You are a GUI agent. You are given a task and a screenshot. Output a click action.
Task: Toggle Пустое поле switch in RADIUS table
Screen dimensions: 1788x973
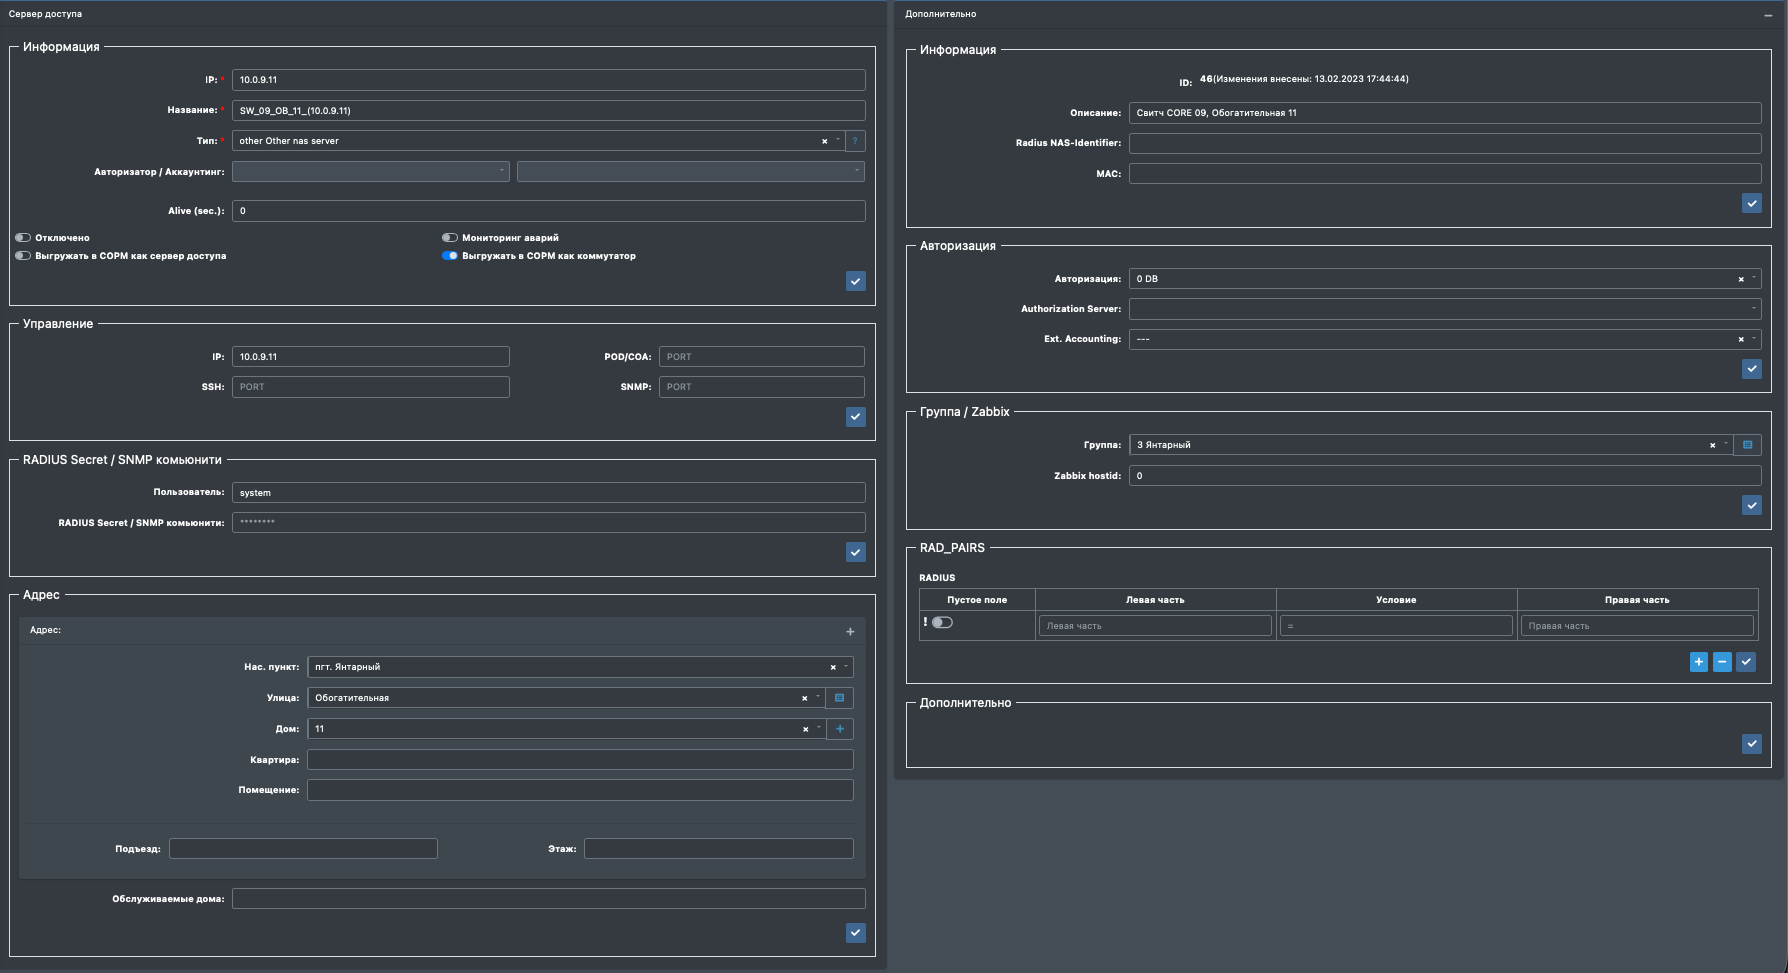[942, 622]
